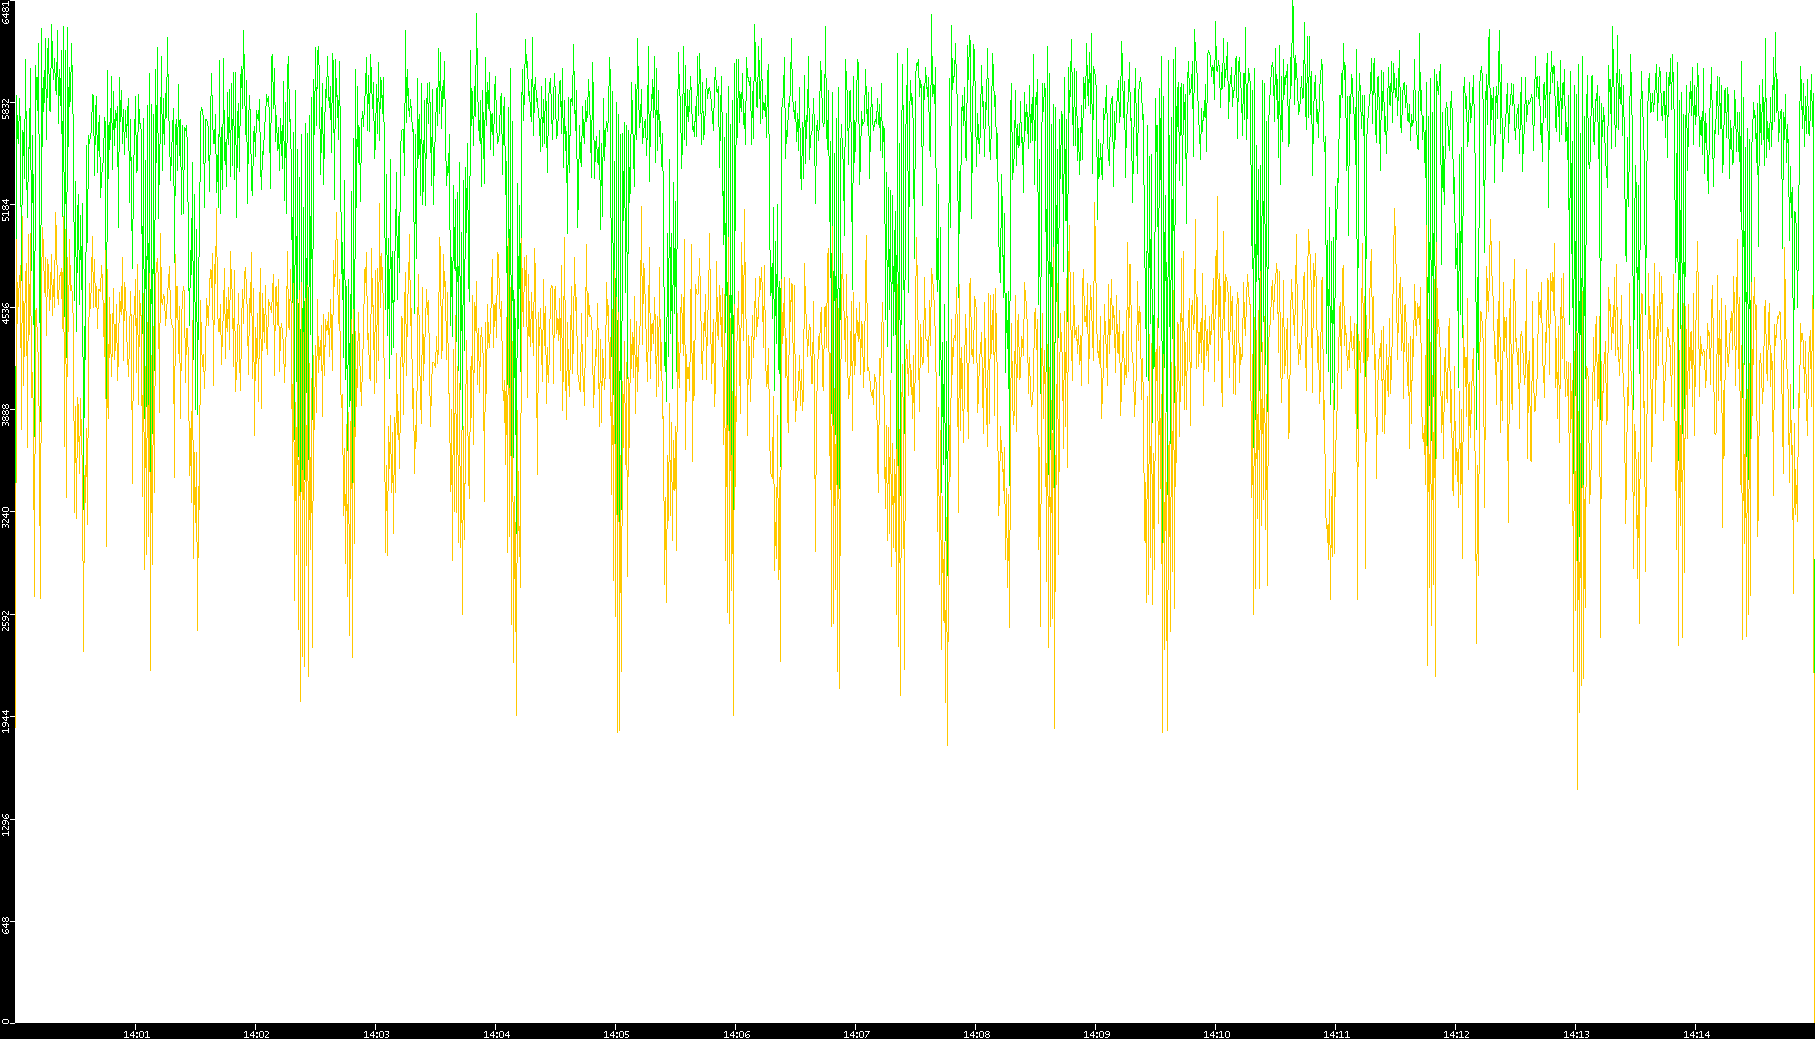Image resolution: width=1815 pixels, height=1039 pixels.
Task: Select the 648 vertical axis label
Action: (7, 926)
